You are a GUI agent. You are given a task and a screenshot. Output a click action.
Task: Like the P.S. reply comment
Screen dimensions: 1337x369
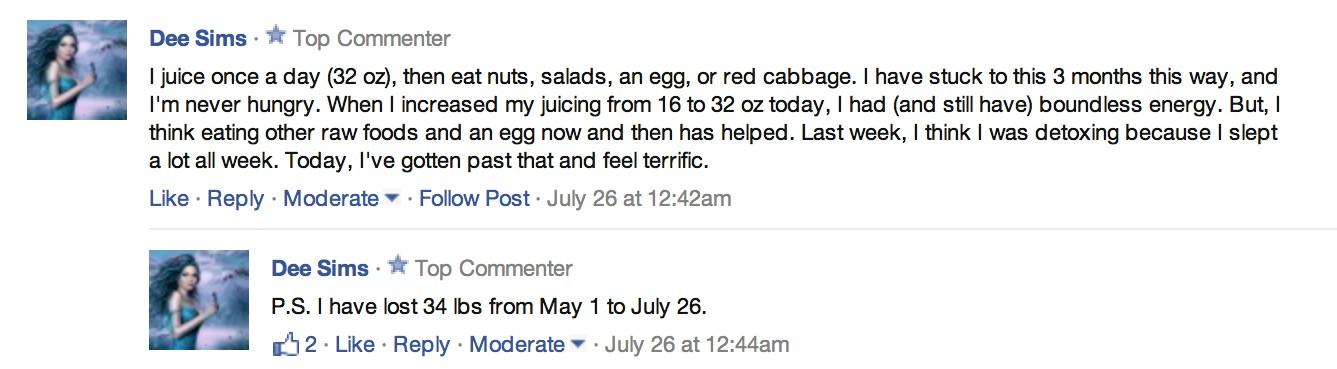point(355,345)
